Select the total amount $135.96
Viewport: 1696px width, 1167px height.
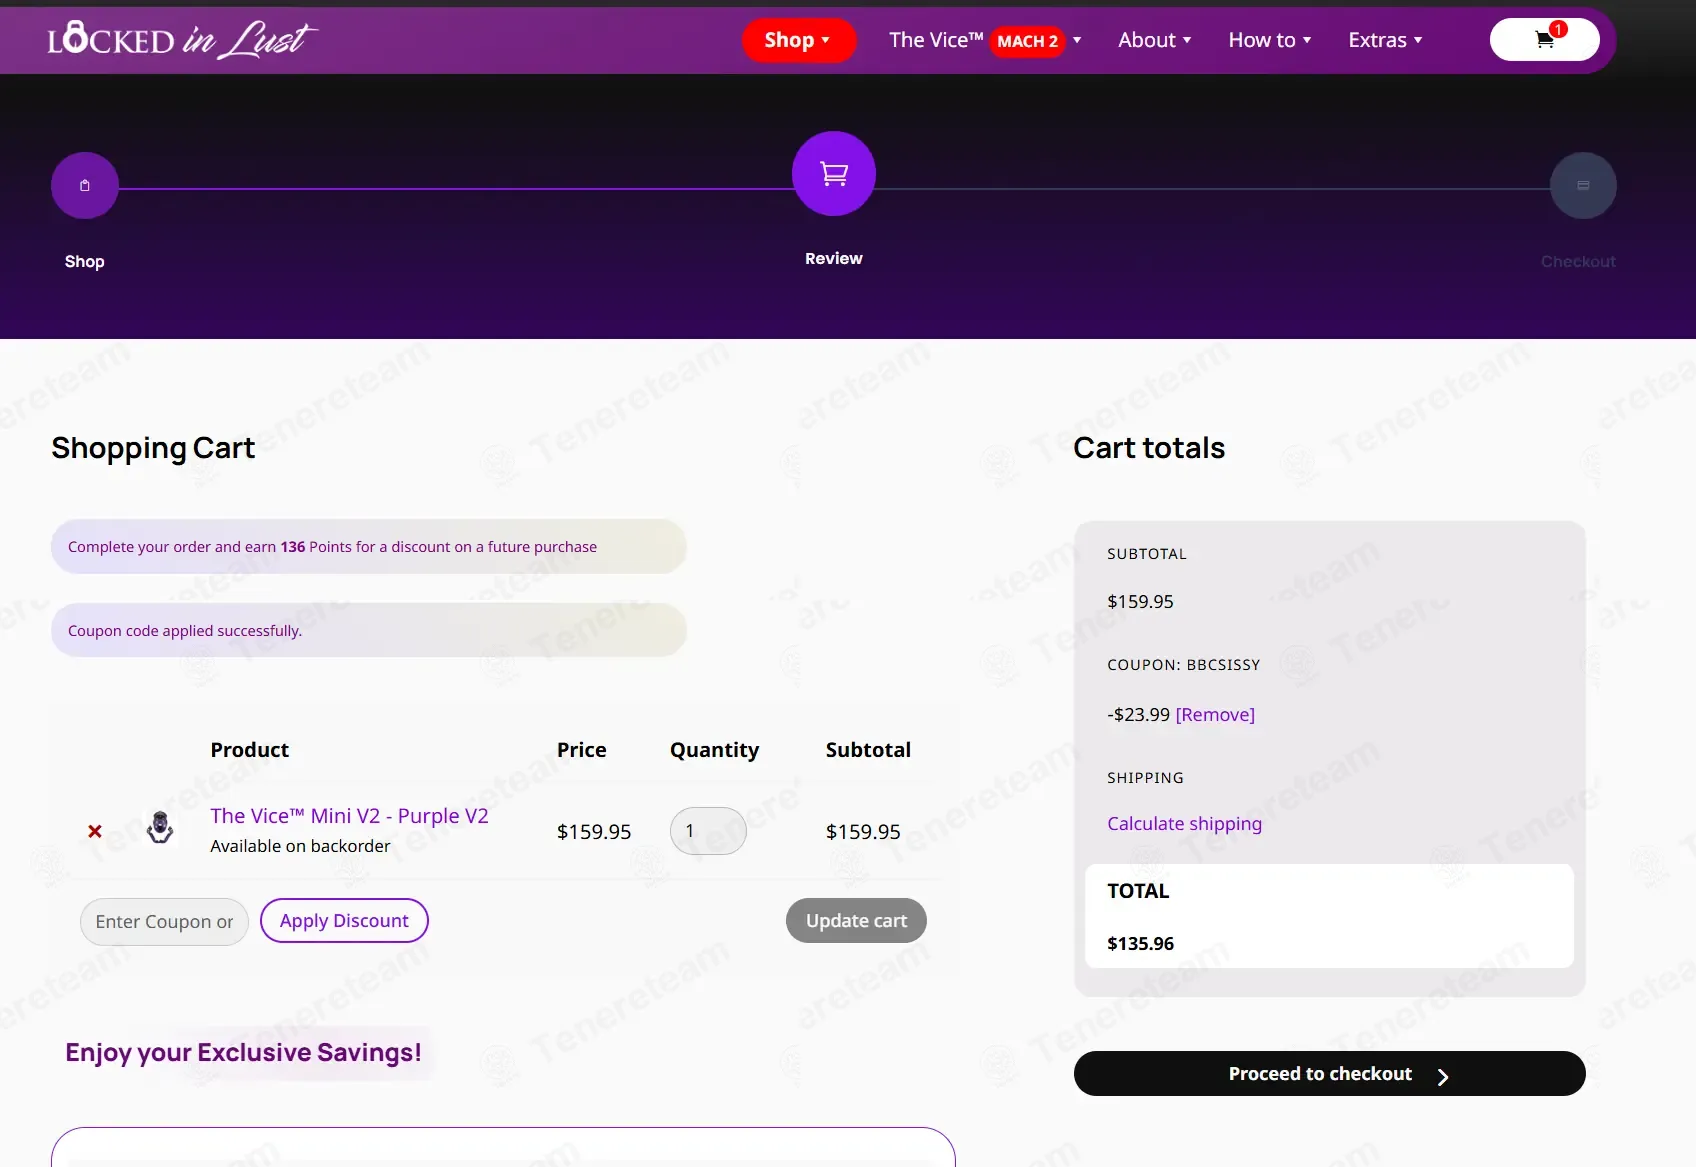tap(1140, 943)
